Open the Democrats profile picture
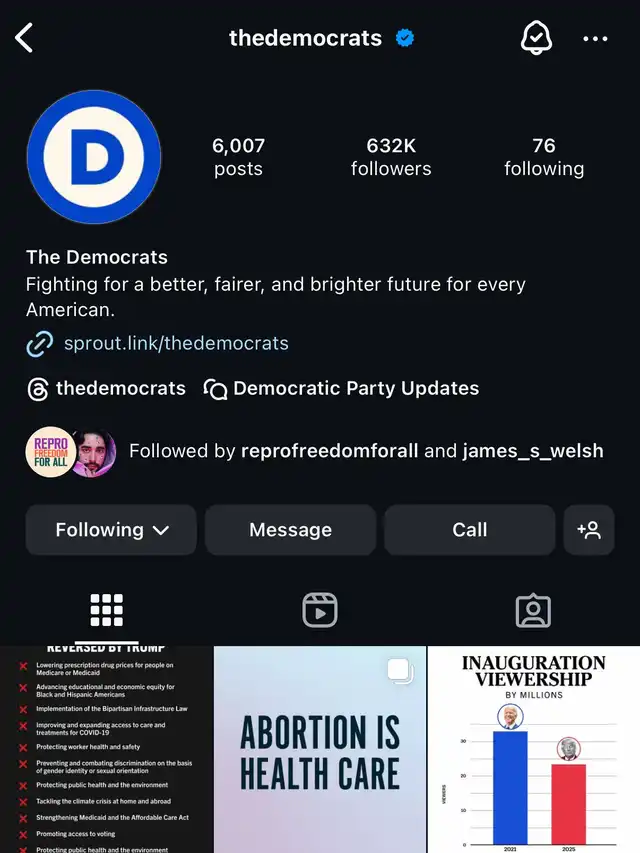The height and width of the screenshot is (853, 640). click(x=94, y=157)
